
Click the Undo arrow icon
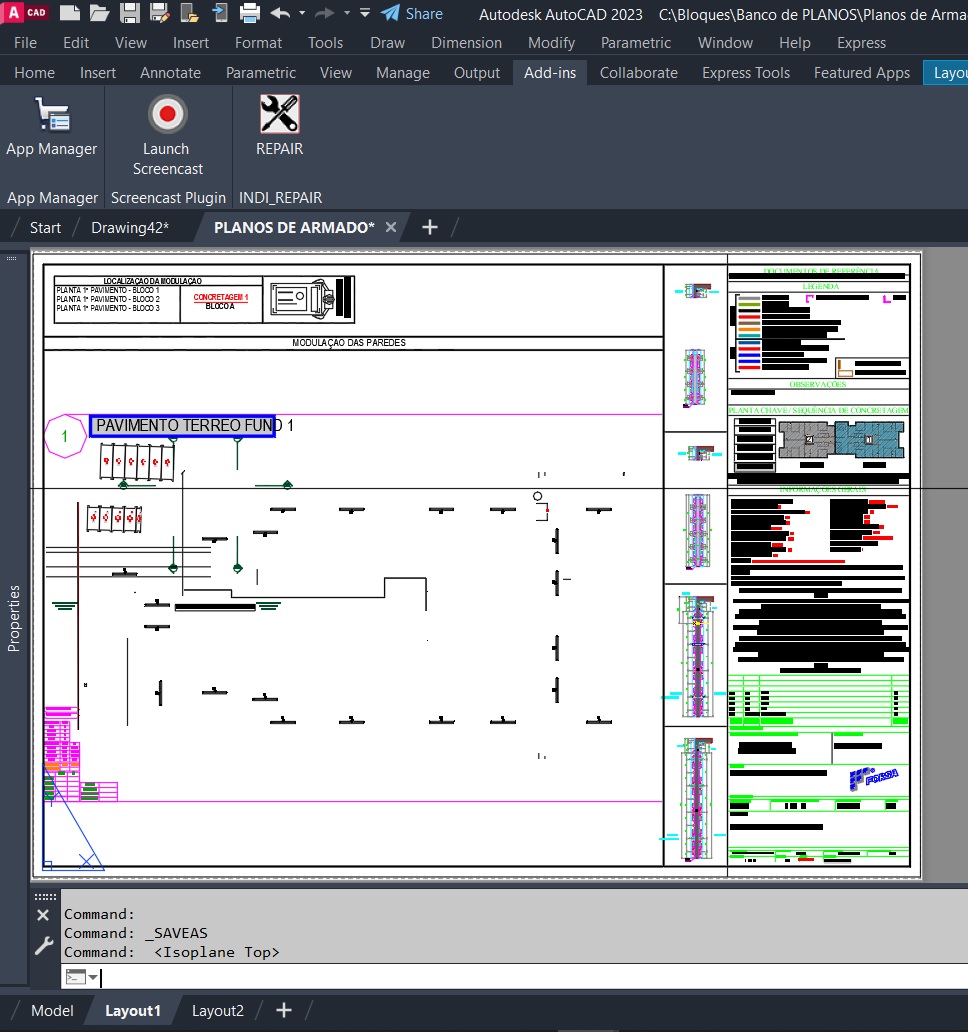coord(280,13)
